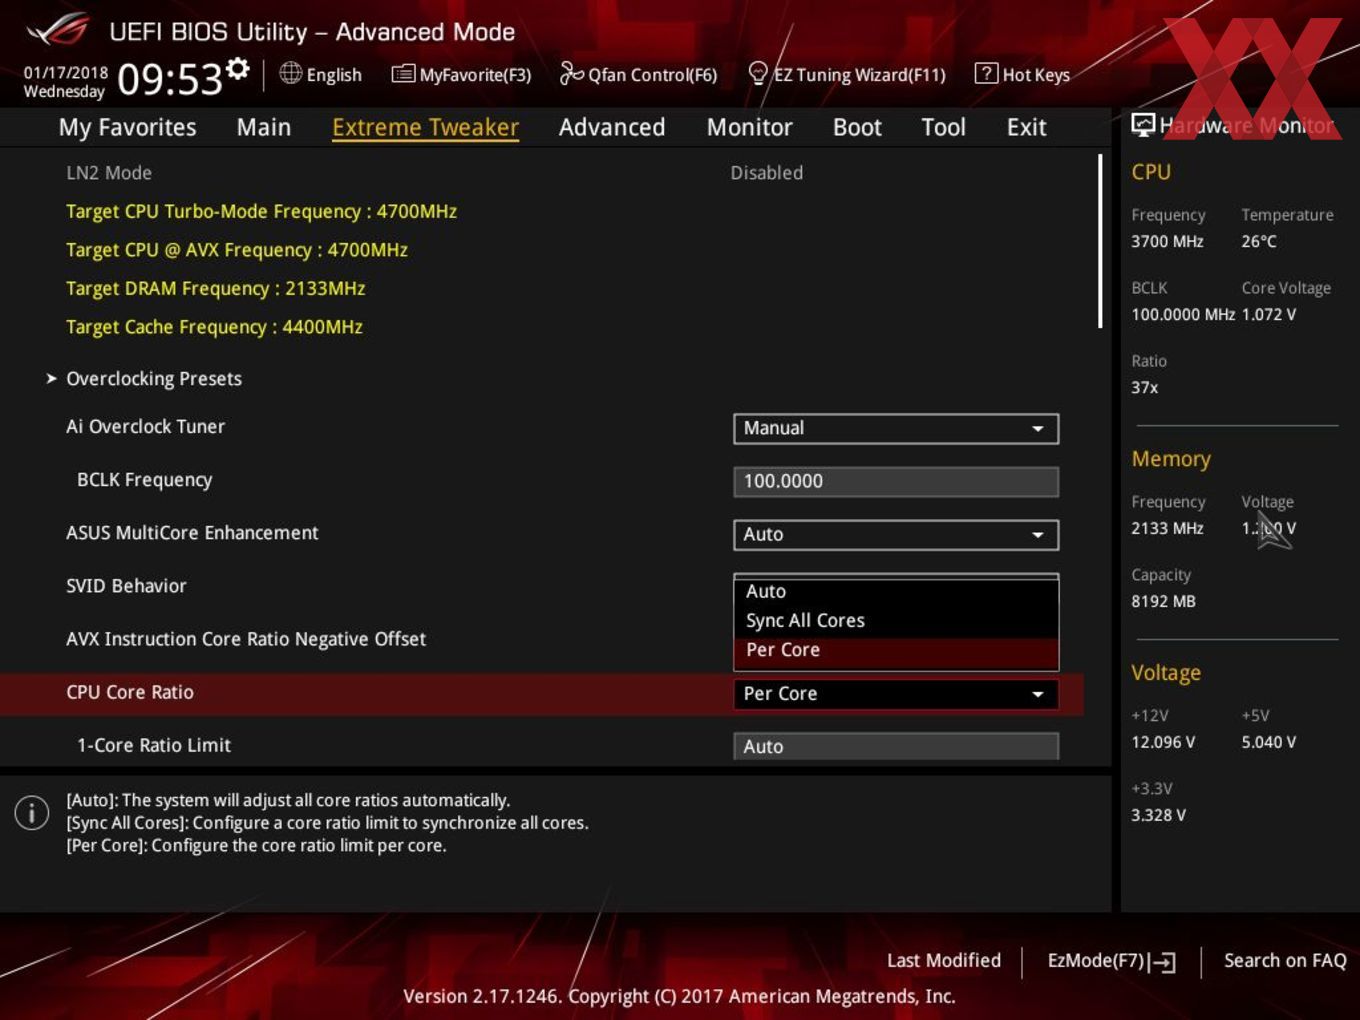1360x1020 pixels.
Task: Open the My Favorites tab
Action: tap(127, 127)
